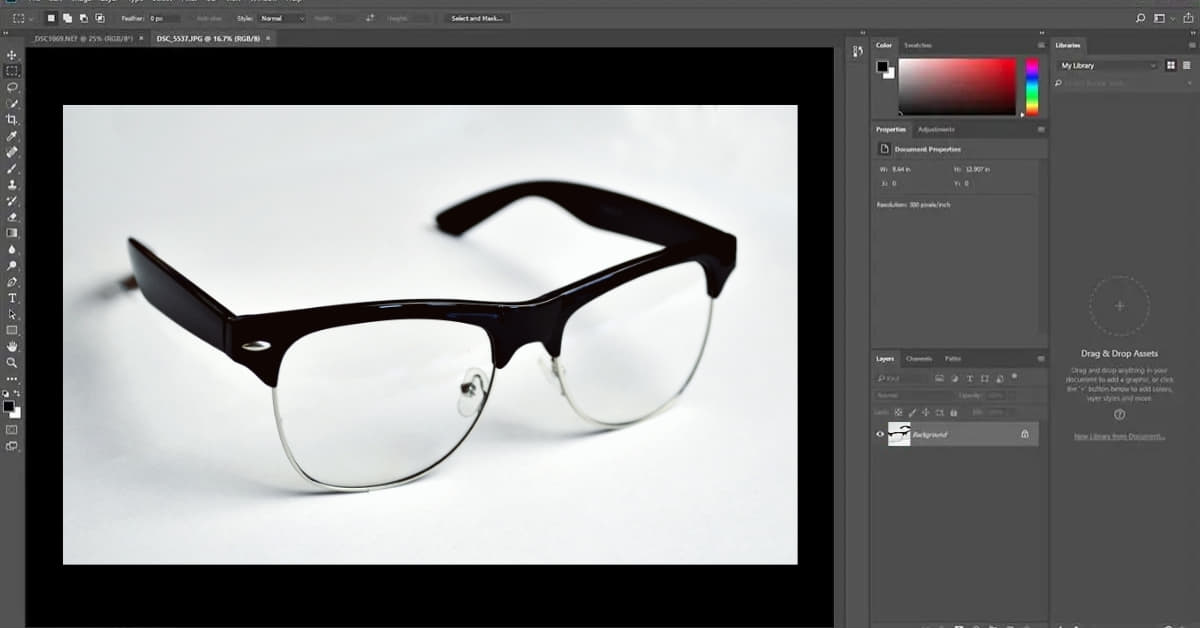Close the DSC_5537.JPG document tab

pyautogui.click(x=269, y=38)
